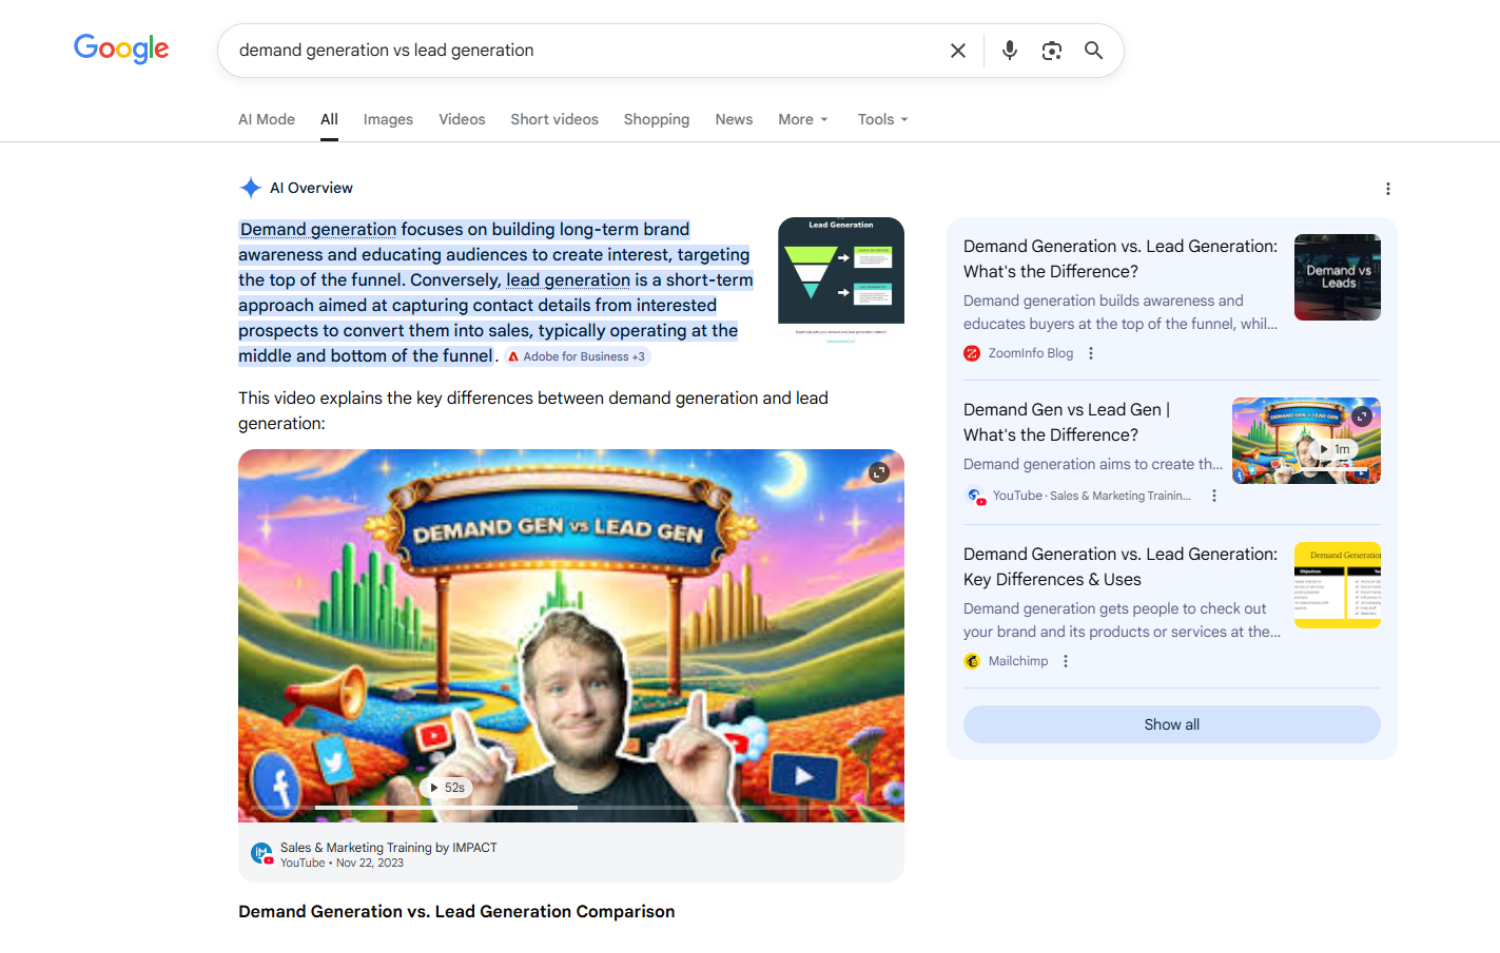1500x953 pixels.
Task: Open the Tools dropdown
Action: [882, 120]
